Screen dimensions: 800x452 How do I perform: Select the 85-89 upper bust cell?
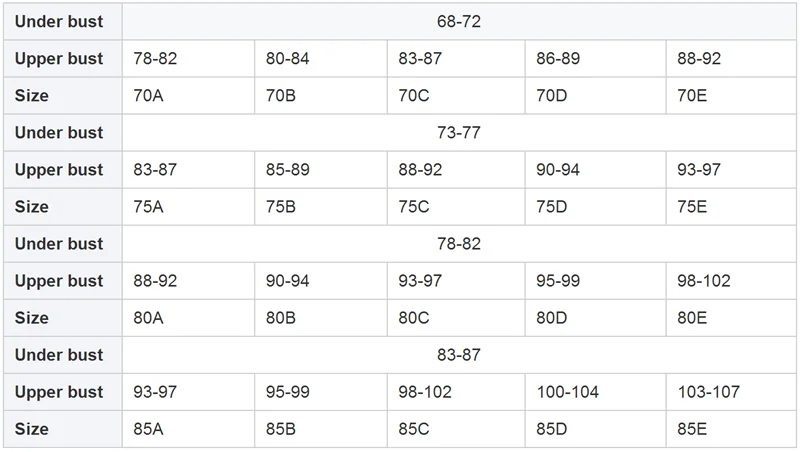coord(320,169)
